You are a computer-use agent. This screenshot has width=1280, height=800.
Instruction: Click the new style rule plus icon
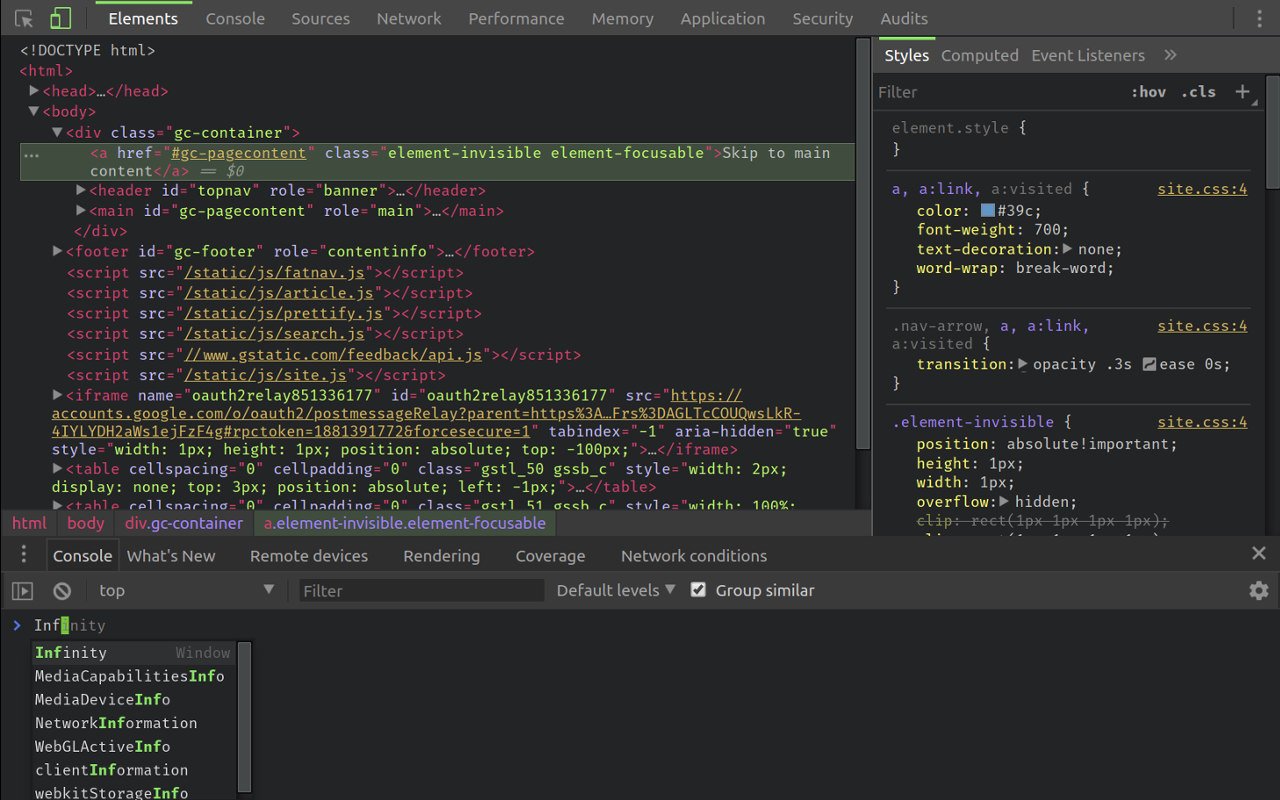[1242, 91]
